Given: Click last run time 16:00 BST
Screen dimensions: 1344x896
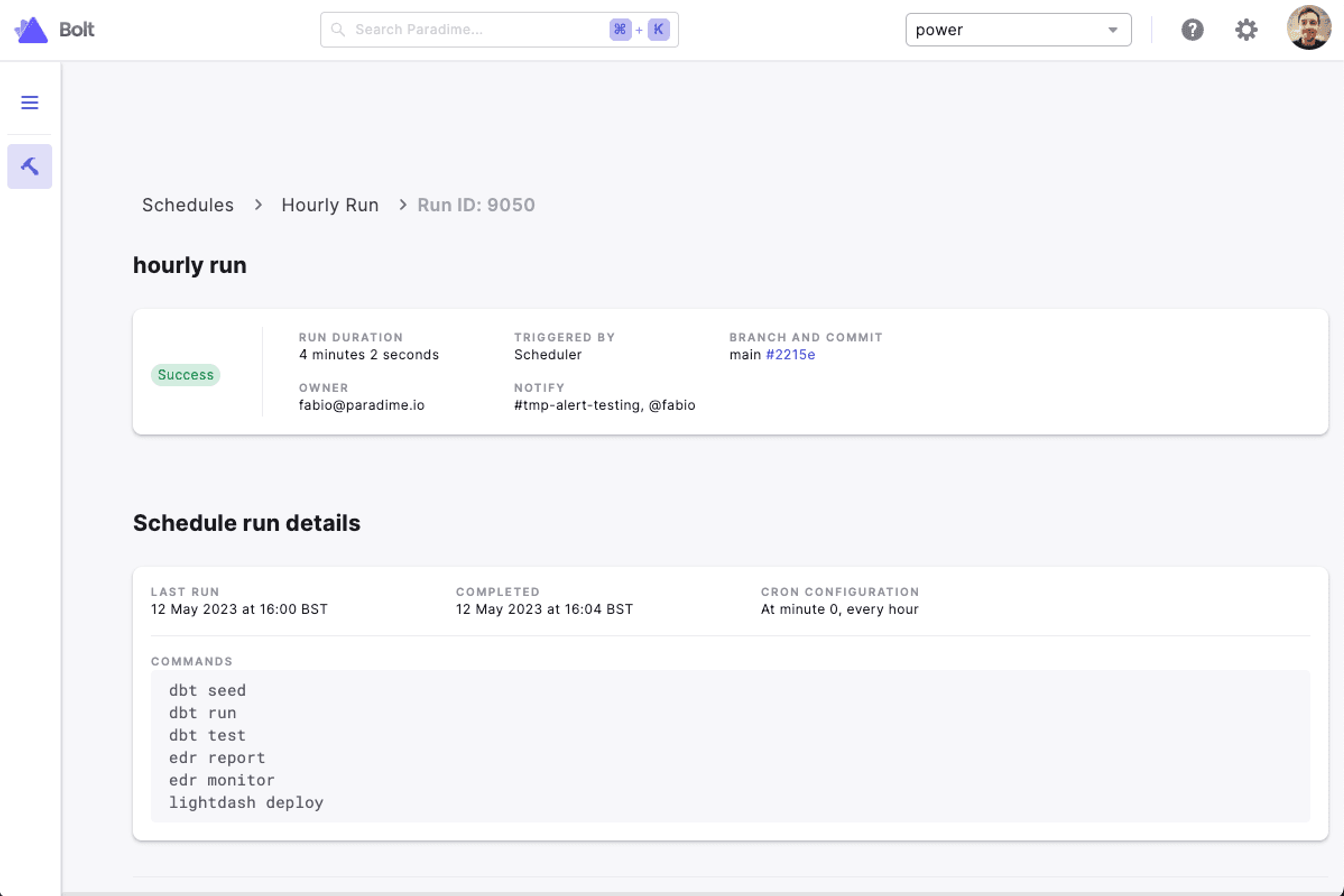Looking at the screenshot, I should pyautogui.click(x=239, y=609).
